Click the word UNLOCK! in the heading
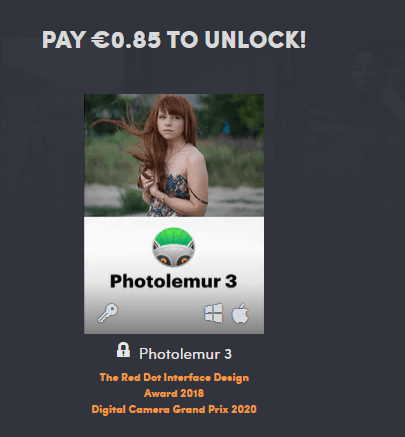The image size is (405, 437). click(x=255, y=40)
